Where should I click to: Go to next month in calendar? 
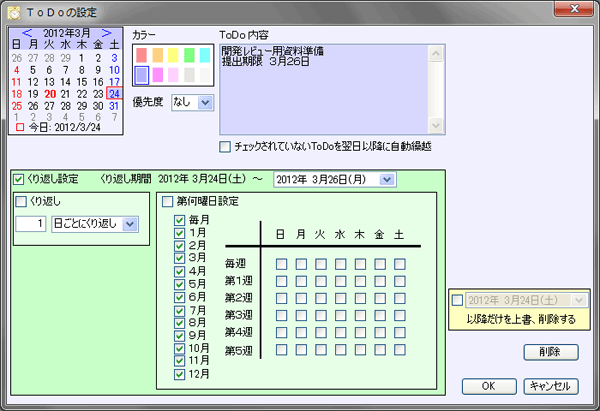(x=107, y=33)
